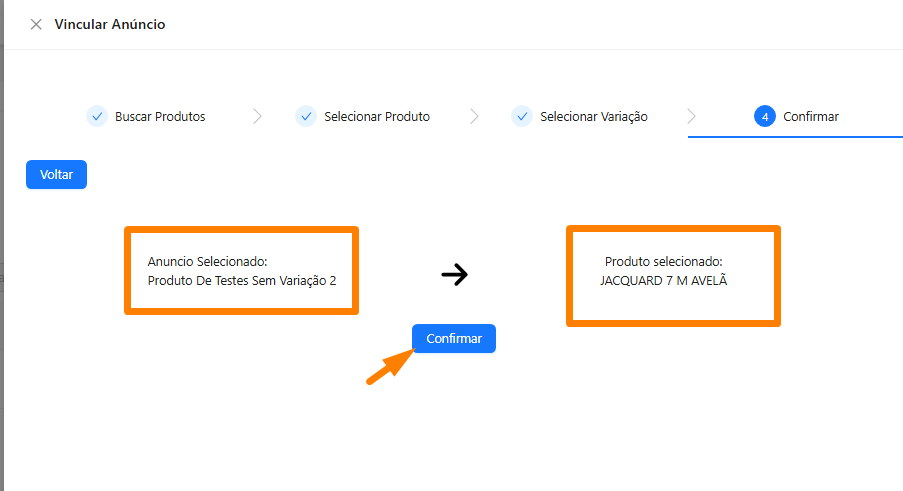903x491 pixels.
Task: Click the step 4 number circle
Action: coord(765,116)
